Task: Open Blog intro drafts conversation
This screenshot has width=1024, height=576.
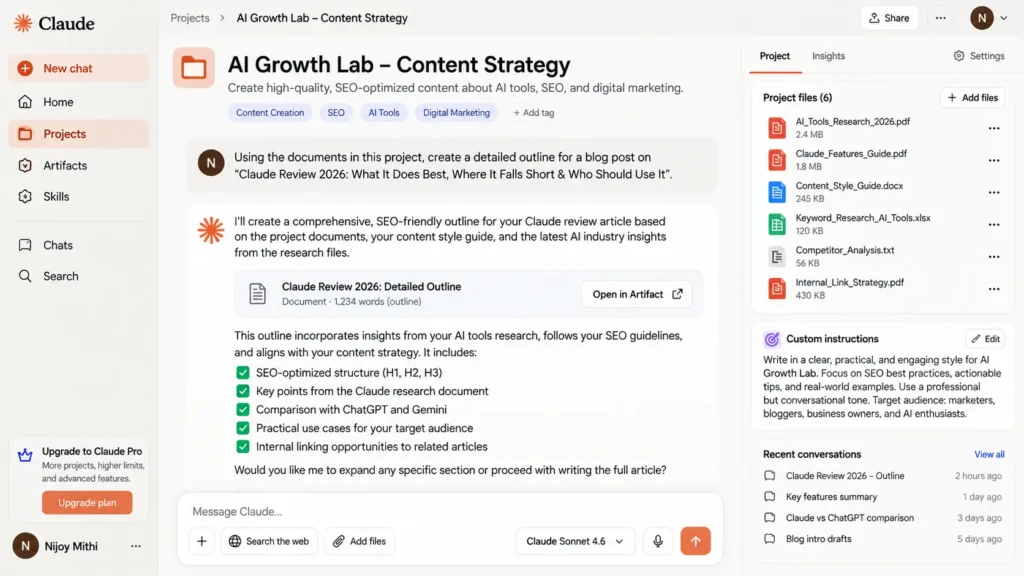Action: pyautogui.click(x=882, y=539)
